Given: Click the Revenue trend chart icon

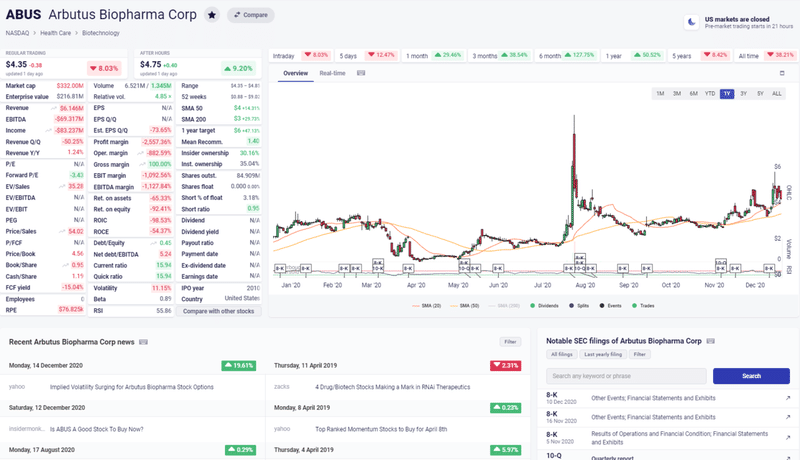Looking at the screenshot, I should (54, 108).
